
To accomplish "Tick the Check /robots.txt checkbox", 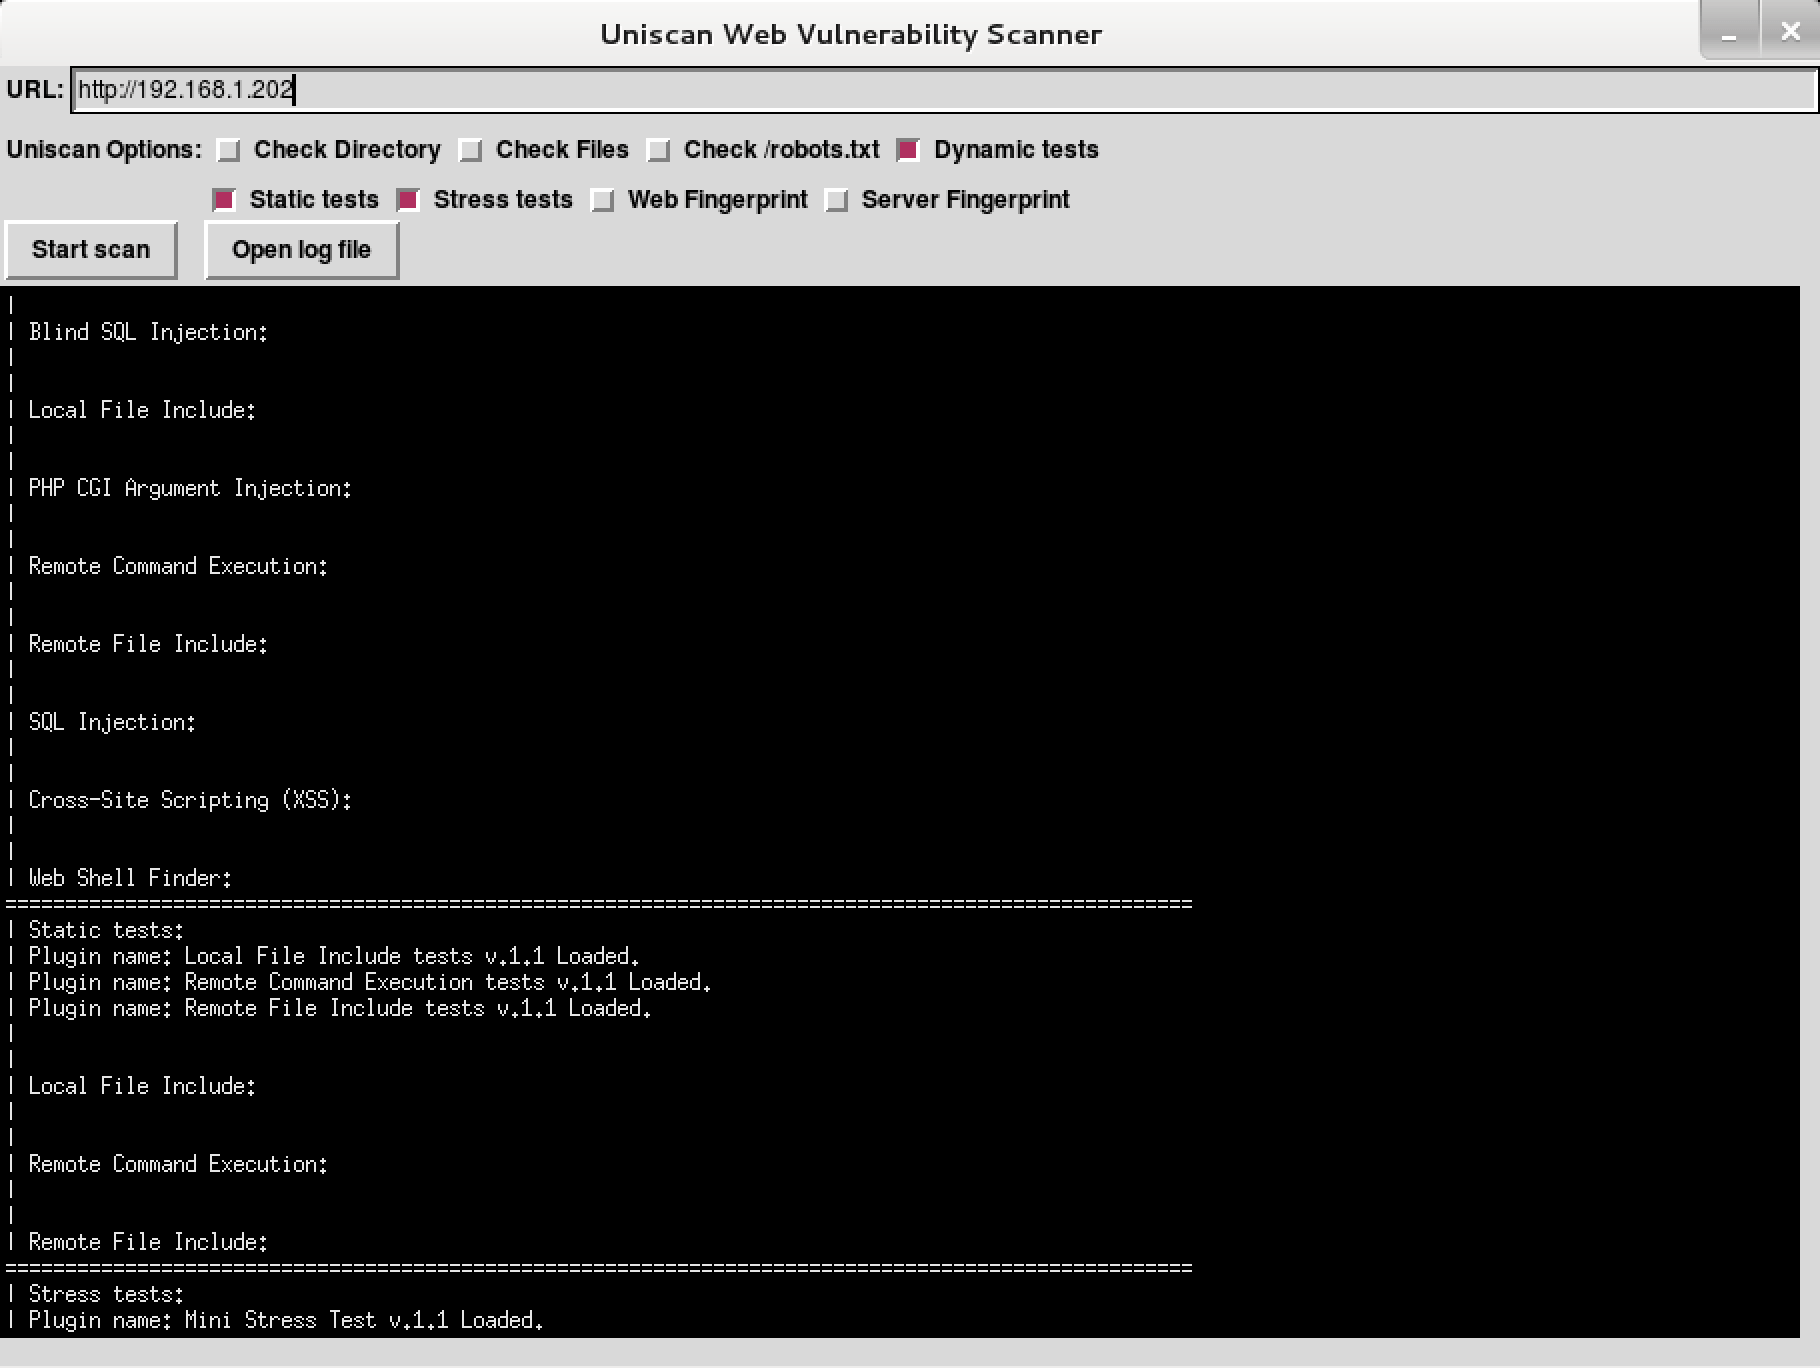I will pyautogui.click(x=659, y=150).
